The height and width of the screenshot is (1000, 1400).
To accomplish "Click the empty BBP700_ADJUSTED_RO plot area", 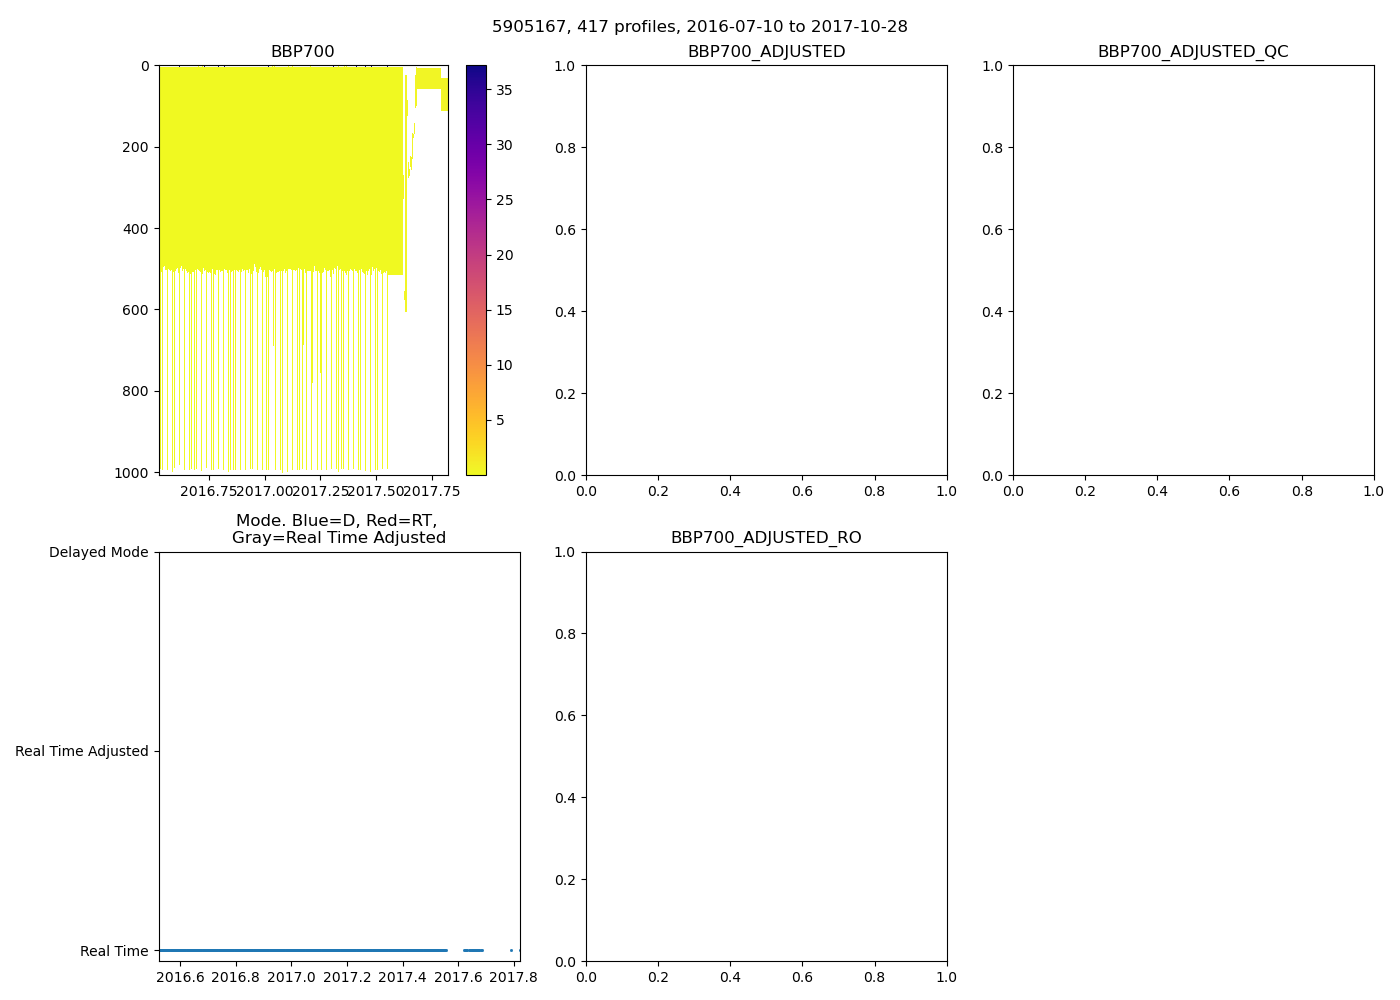I will (x=766, y=756).
